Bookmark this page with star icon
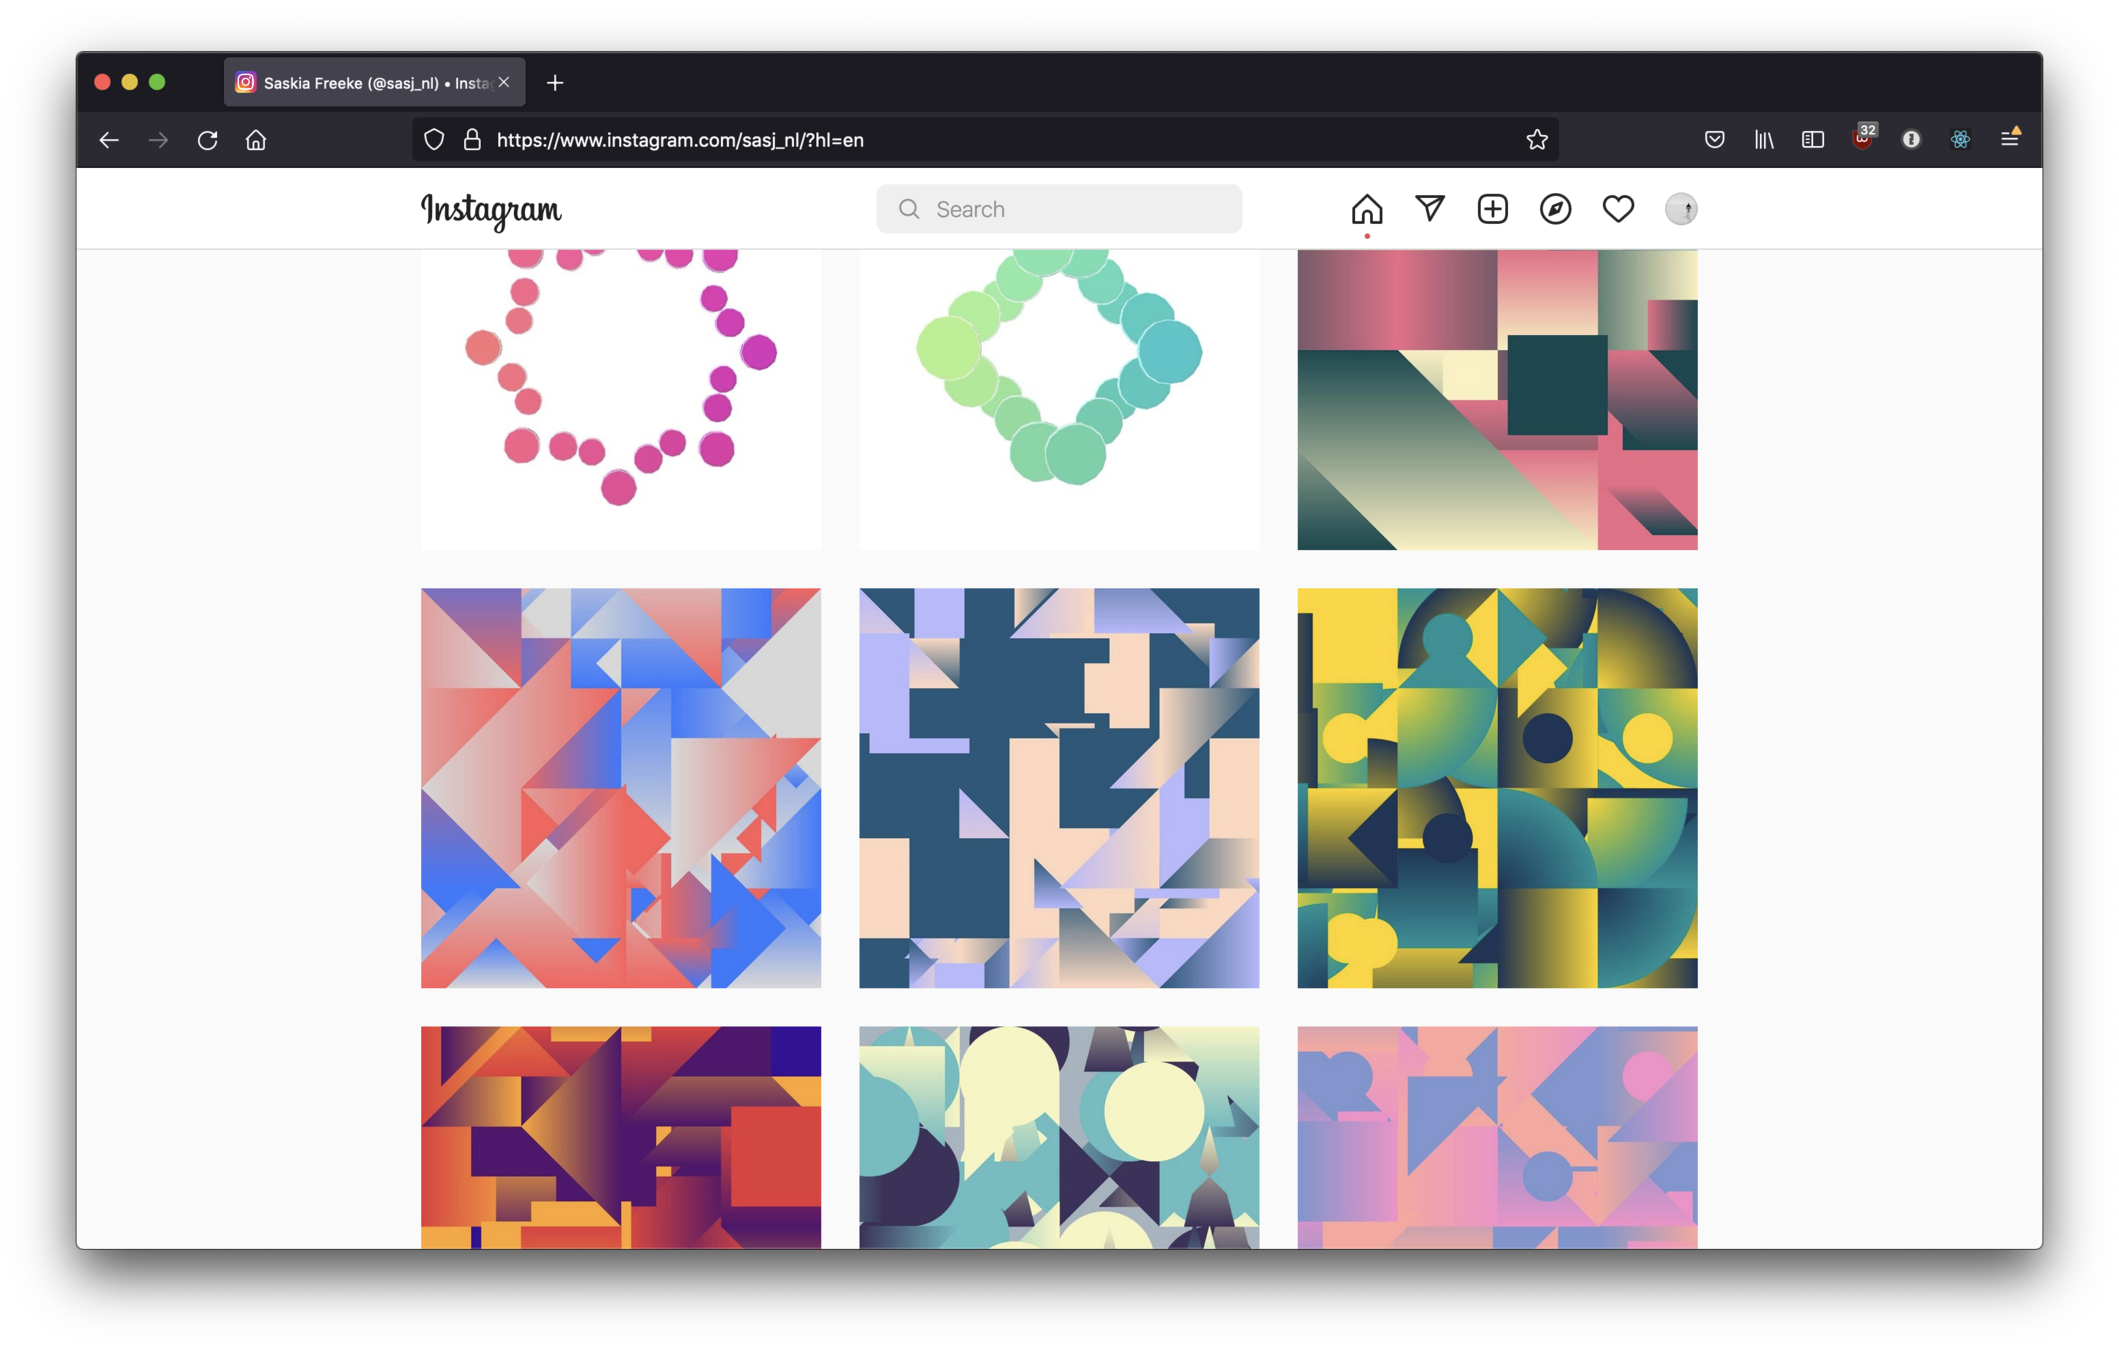This screenshot has height=1350, width=2119. coord(1537,140)
